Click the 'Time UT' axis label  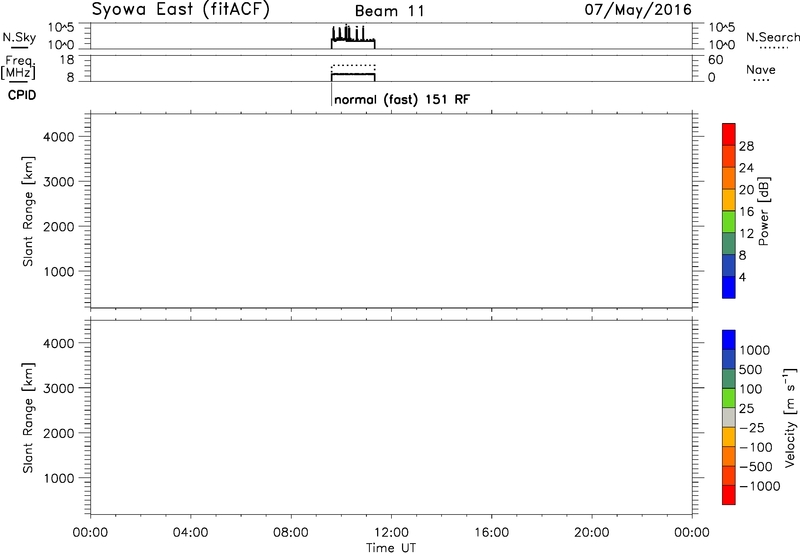pos(391,548)
